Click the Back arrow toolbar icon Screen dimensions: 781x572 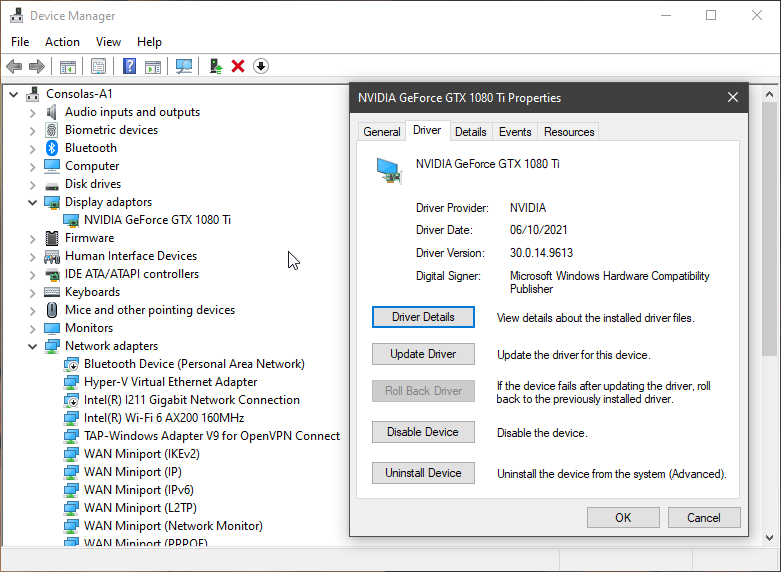click(x=14, y=66)
